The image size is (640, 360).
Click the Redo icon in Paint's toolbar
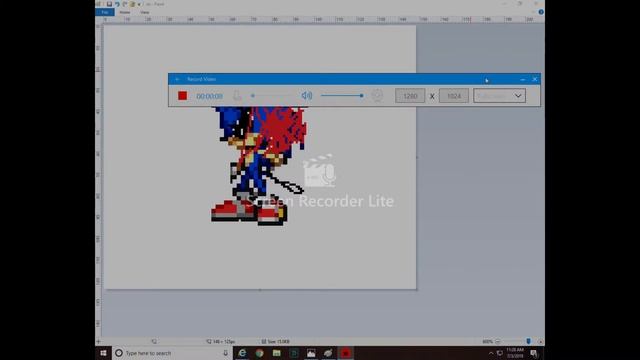click(125, 4)
